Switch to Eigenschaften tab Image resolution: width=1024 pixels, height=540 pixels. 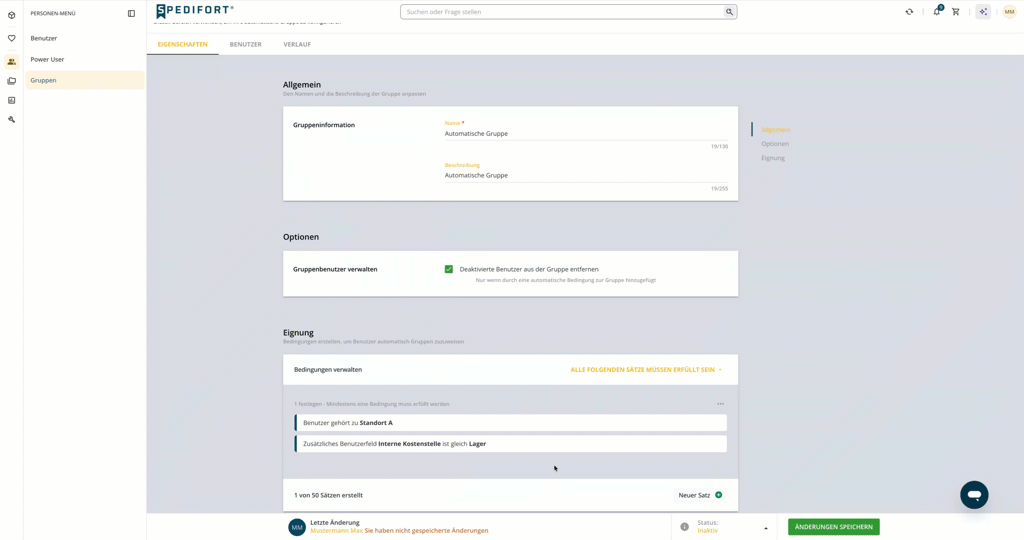[183, 44]
